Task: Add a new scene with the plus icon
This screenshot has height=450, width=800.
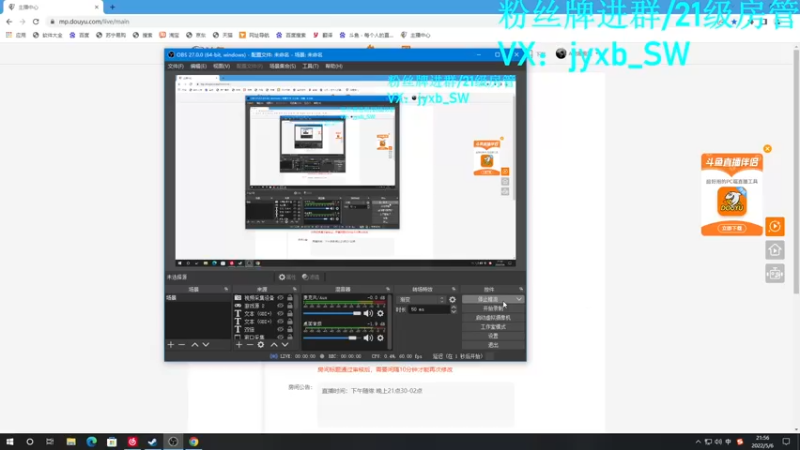Action: 171,345
